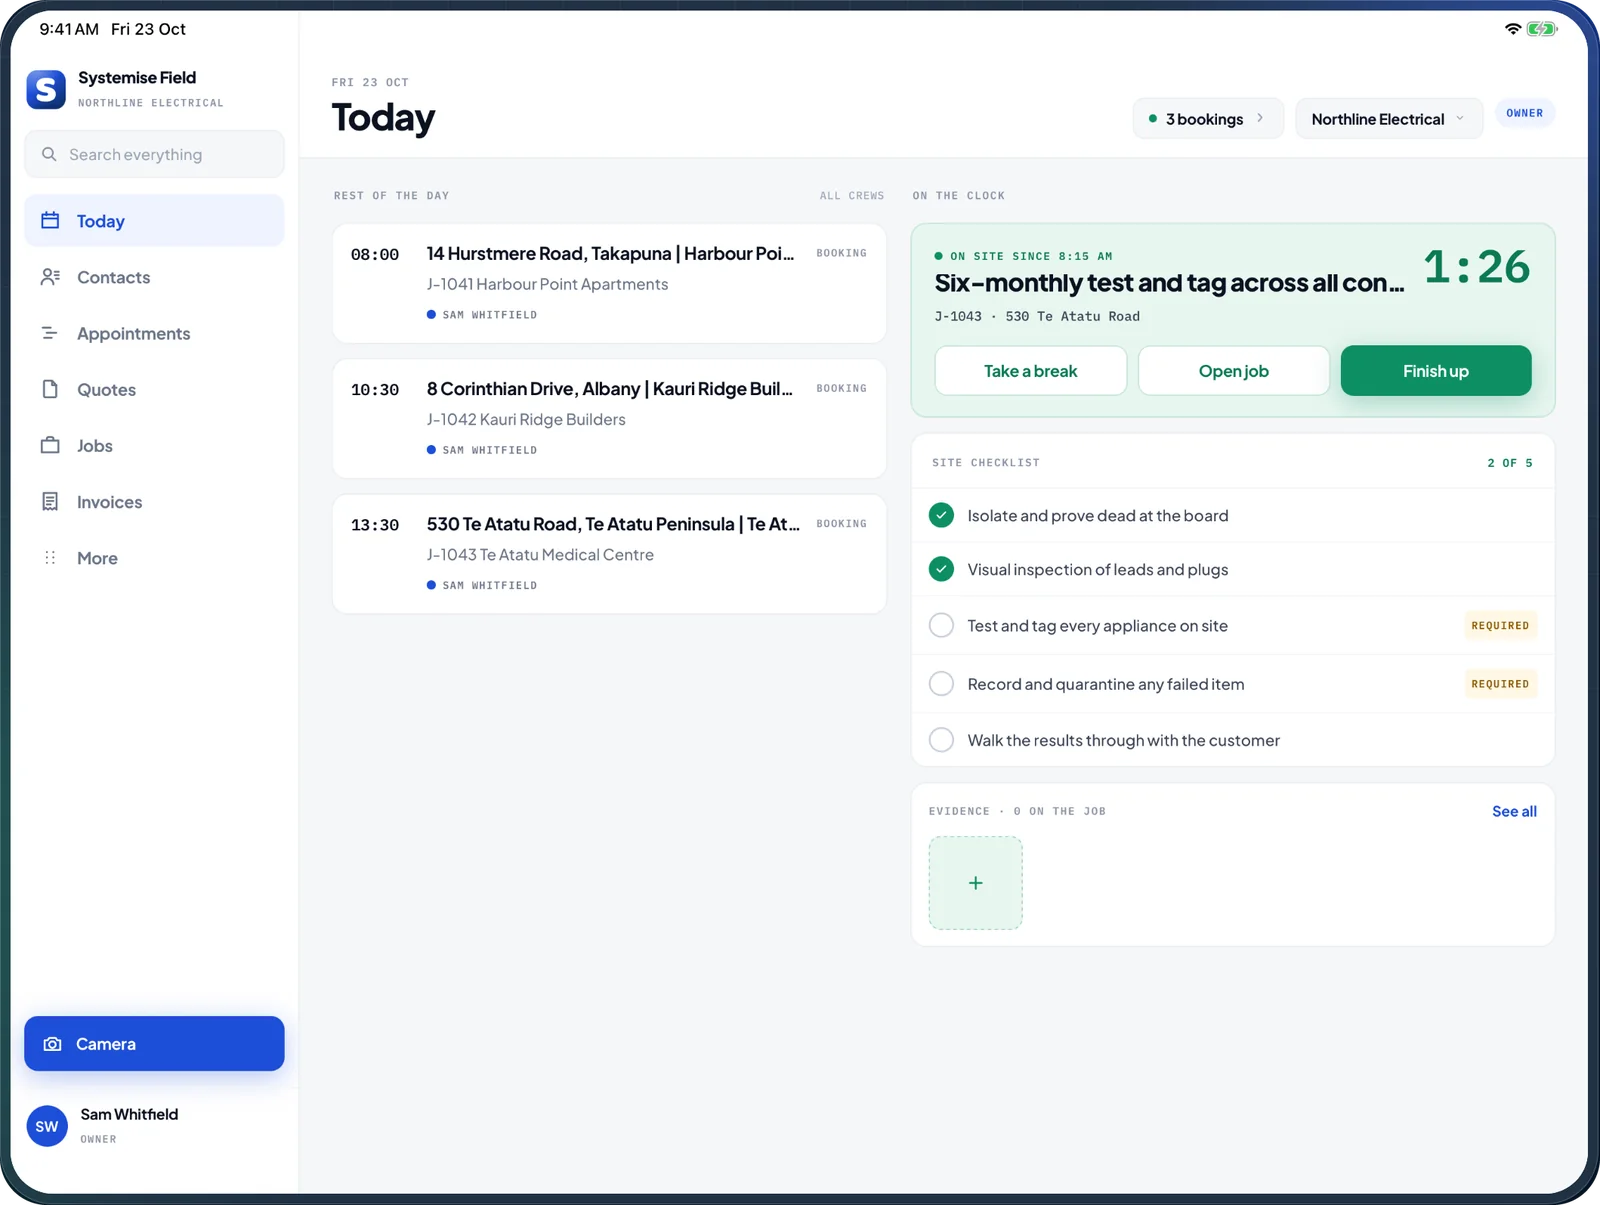The image size is (1600, 1205).
Task: Click the More dots grid icon
Action: [x=50, y=557]
